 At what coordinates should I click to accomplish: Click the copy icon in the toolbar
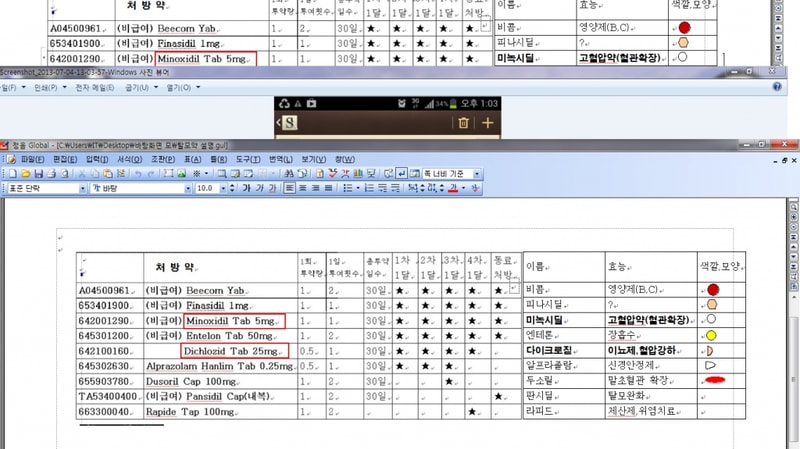pos(95,174)
